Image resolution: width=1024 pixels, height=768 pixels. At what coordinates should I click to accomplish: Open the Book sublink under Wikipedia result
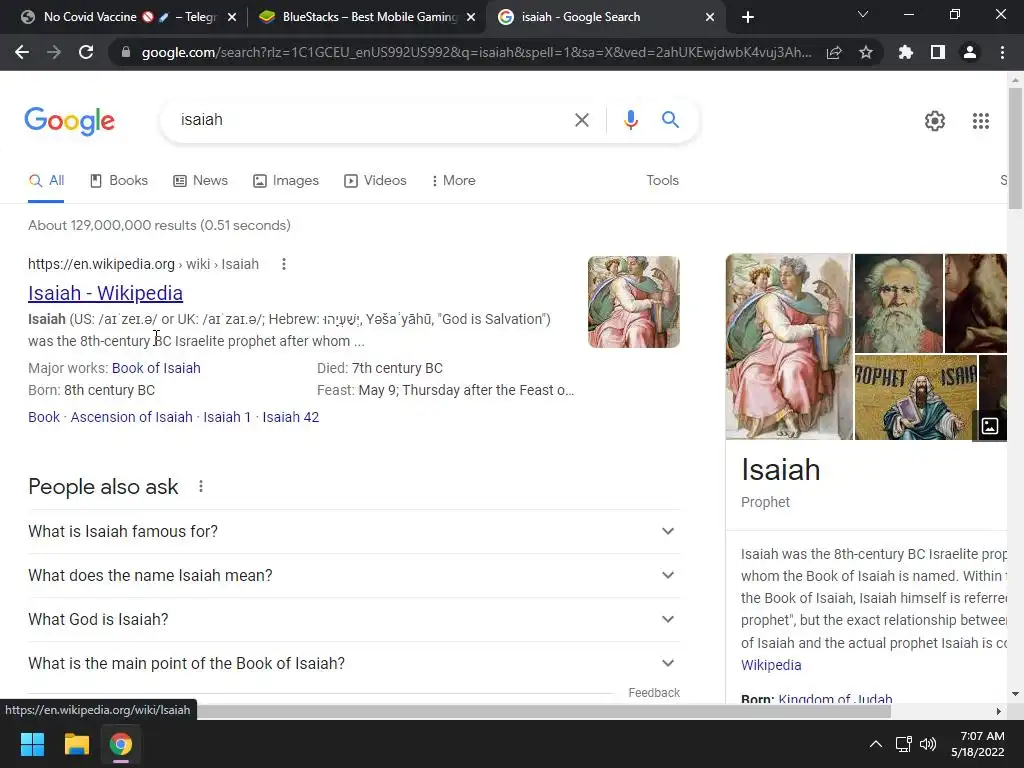point(44,417)
